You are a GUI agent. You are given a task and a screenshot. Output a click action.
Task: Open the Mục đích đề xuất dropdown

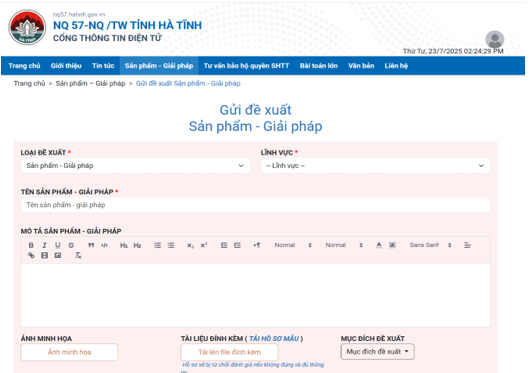(377, 352)
